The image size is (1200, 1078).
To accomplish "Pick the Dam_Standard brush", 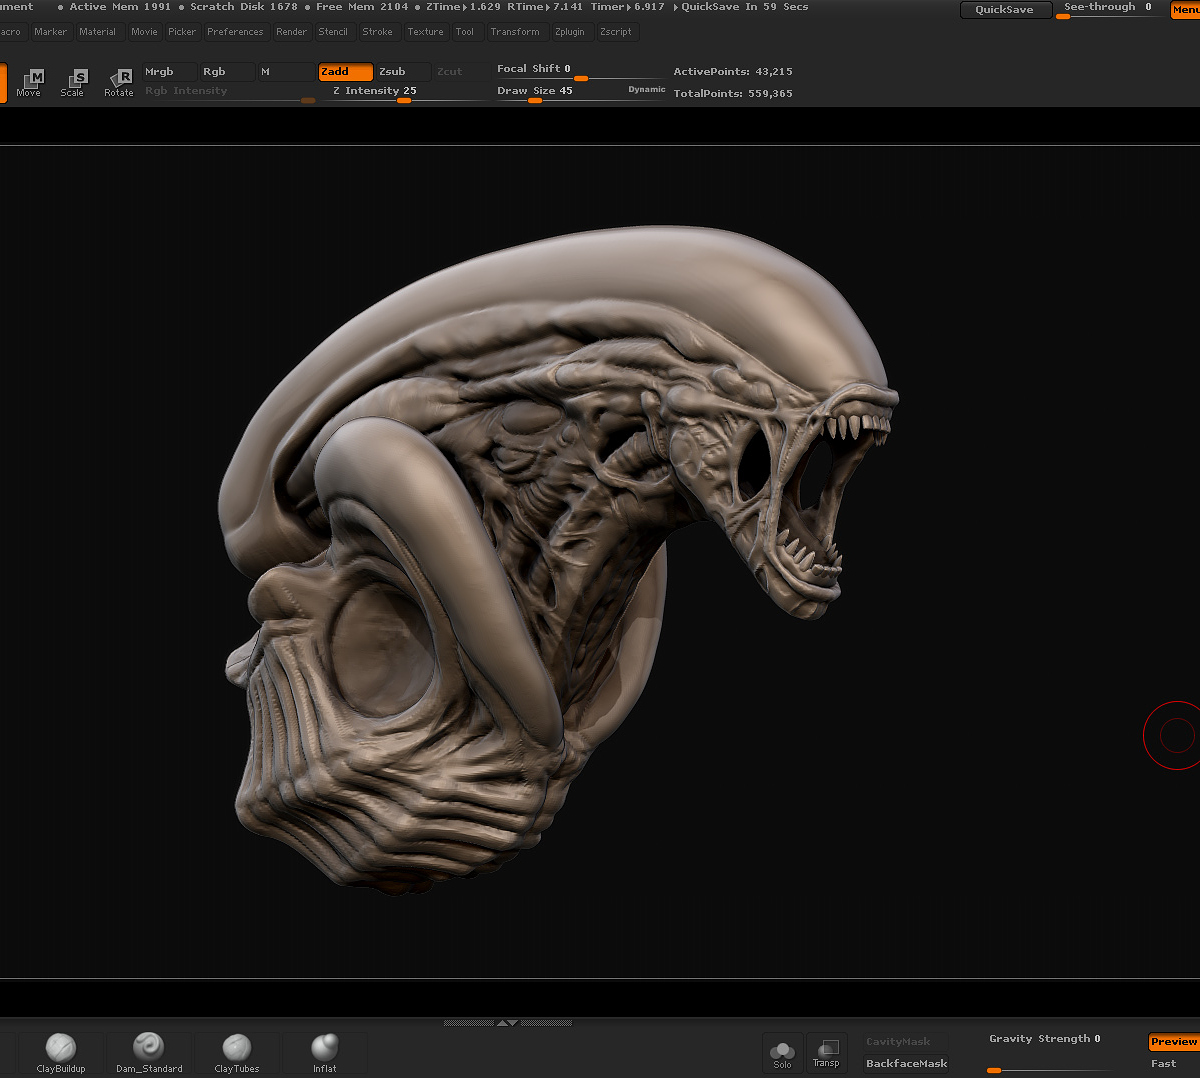I will click(x=149, y=1053).
